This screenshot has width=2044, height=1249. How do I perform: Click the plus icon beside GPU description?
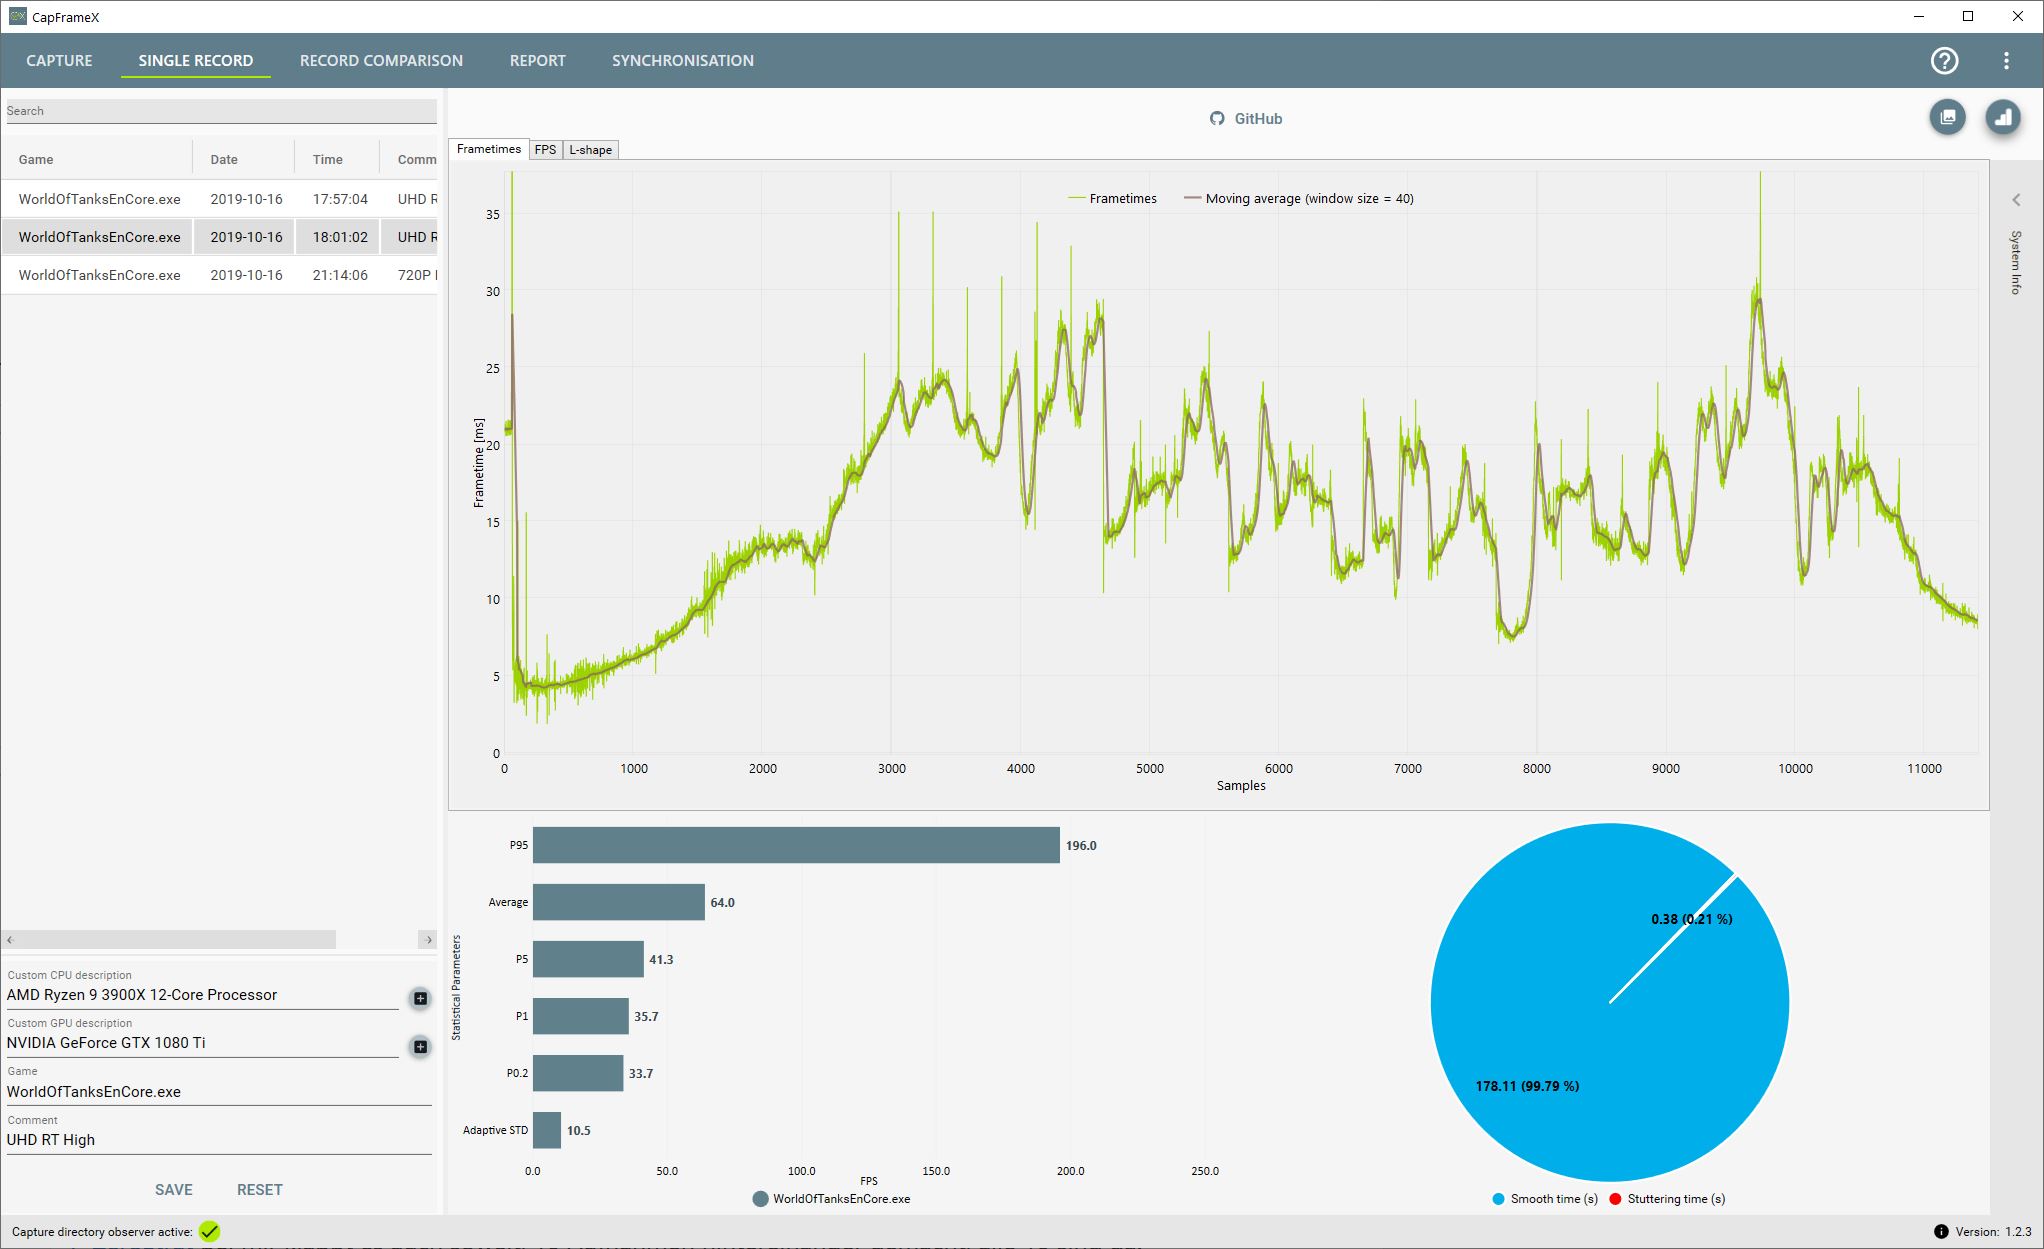pyautogui.click(x=420, y=1046)
